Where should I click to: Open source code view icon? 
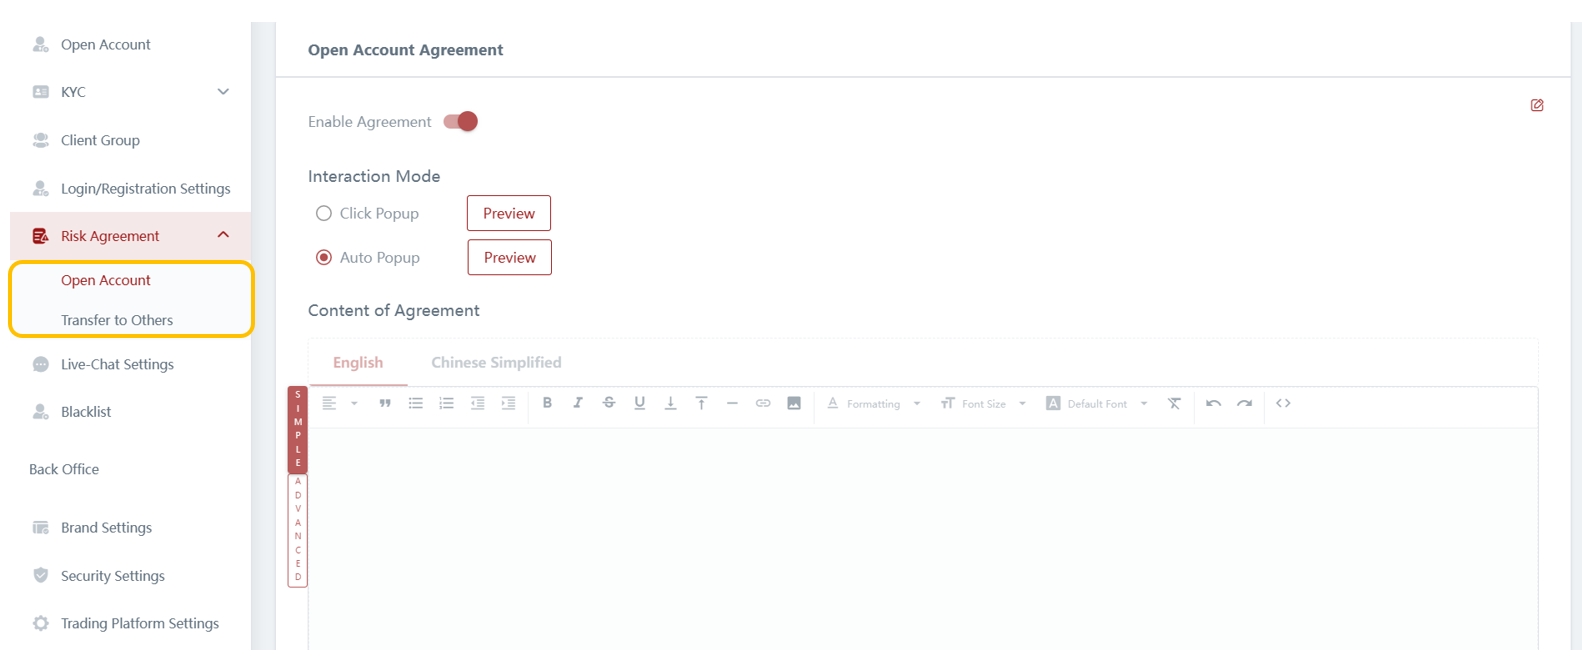coord(1283,403)
